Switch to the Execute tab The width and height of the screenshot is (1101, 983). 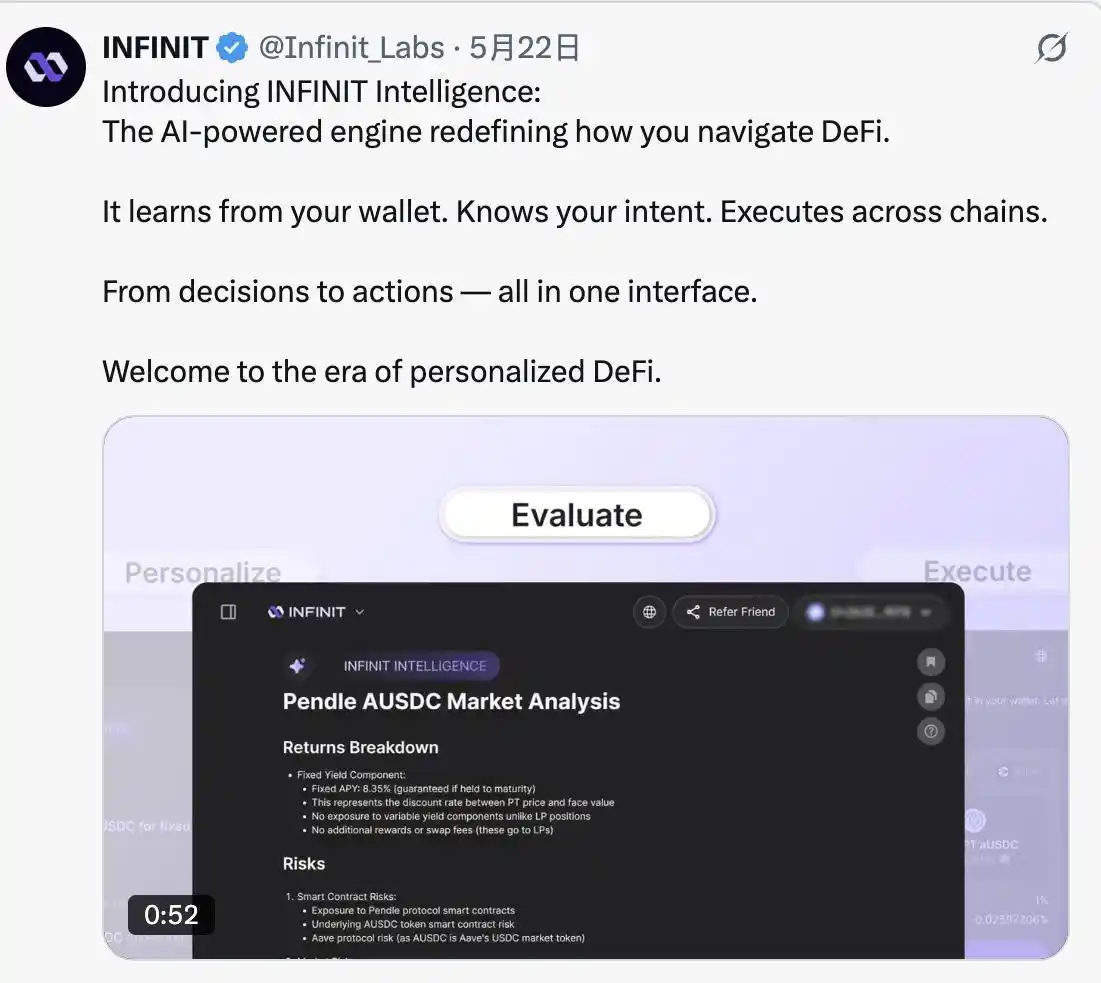tap(977, 572)
